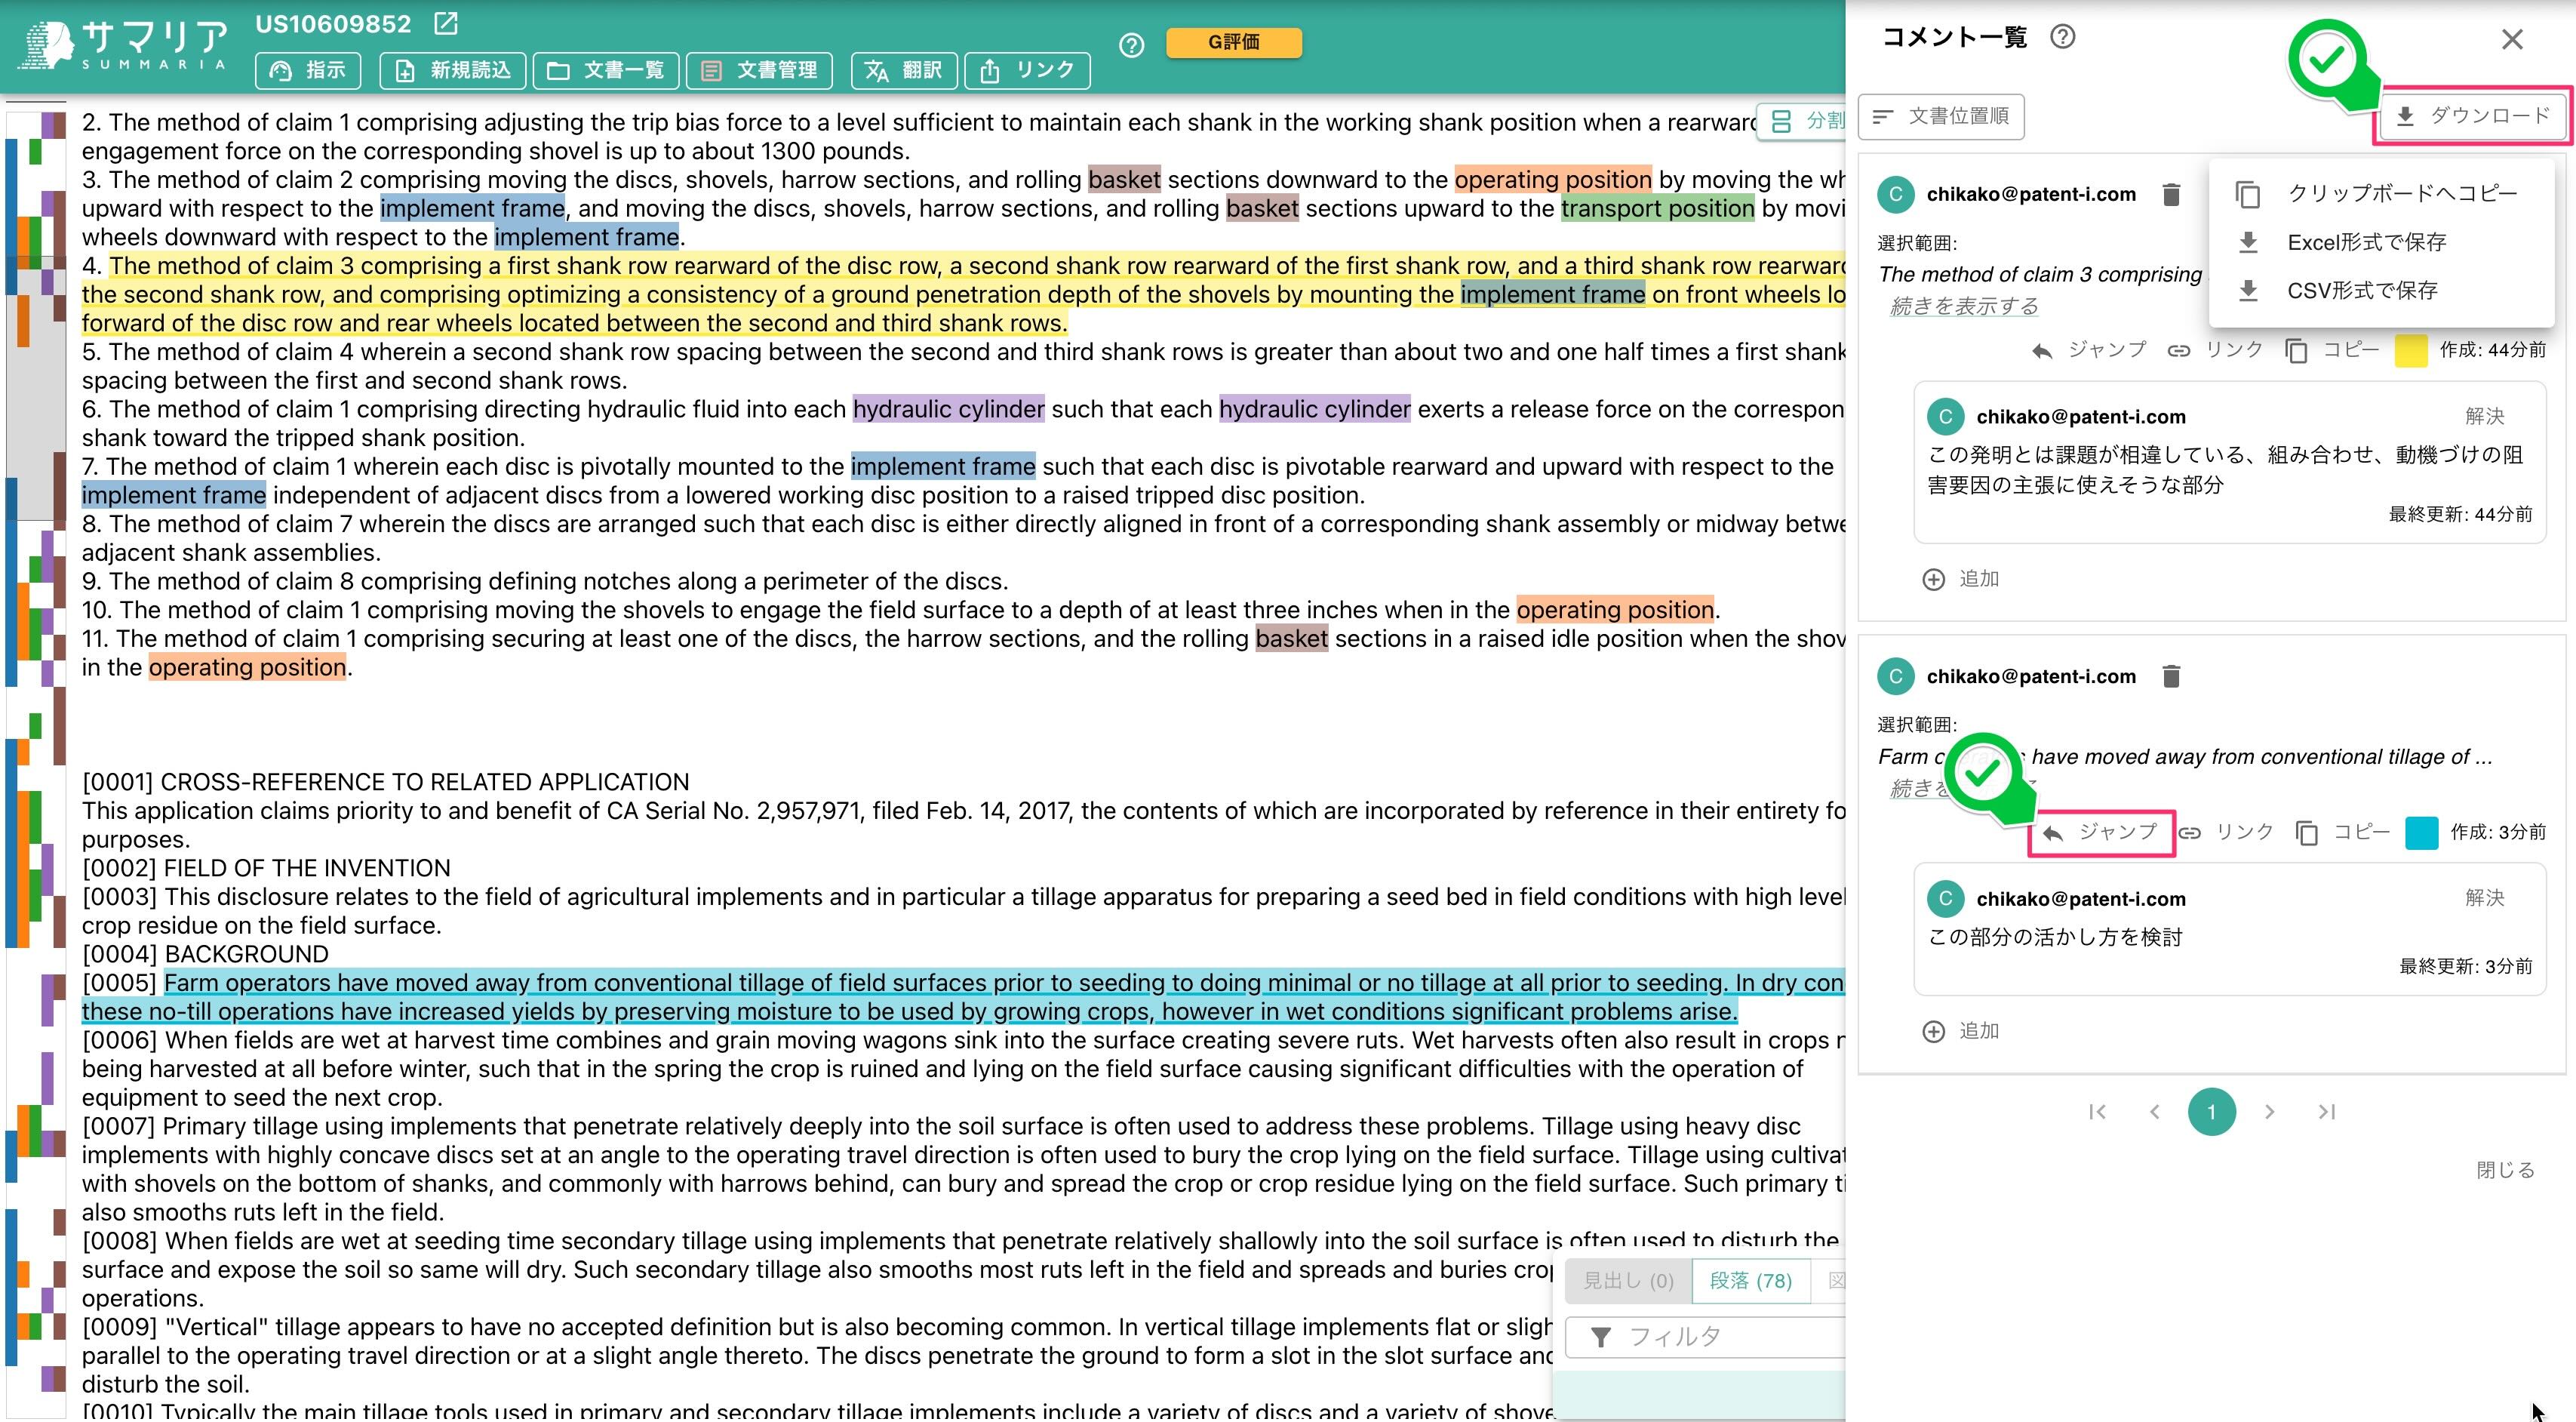Click highlighted term 'transport position' in claim 3

point(1658,208)
